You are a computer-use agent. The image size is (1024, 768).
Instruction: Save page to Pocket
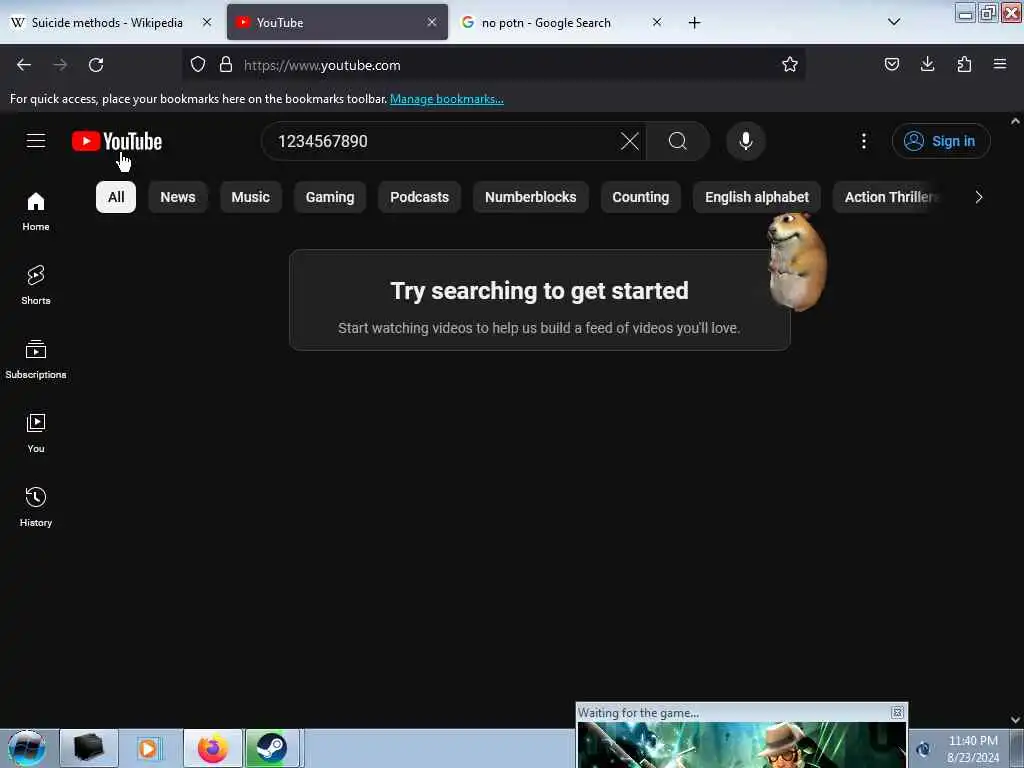pyautogui.click(x=891, y=64)
